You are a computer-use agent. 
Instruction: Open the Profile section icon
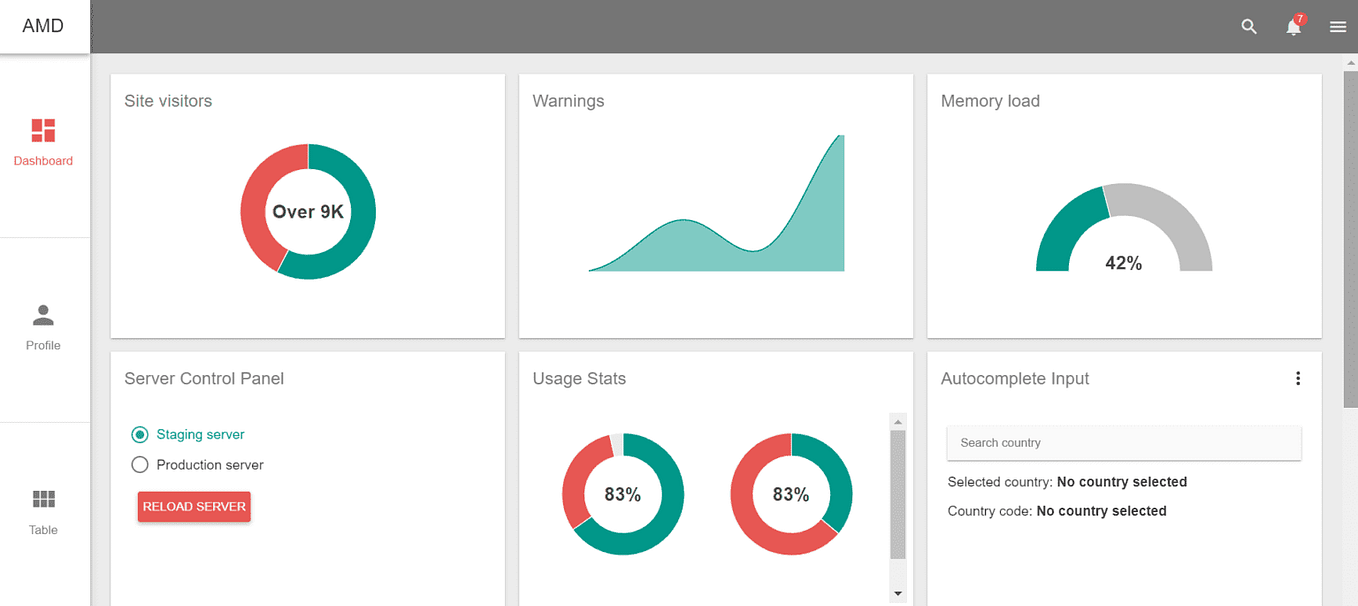(x=43, y=314)
